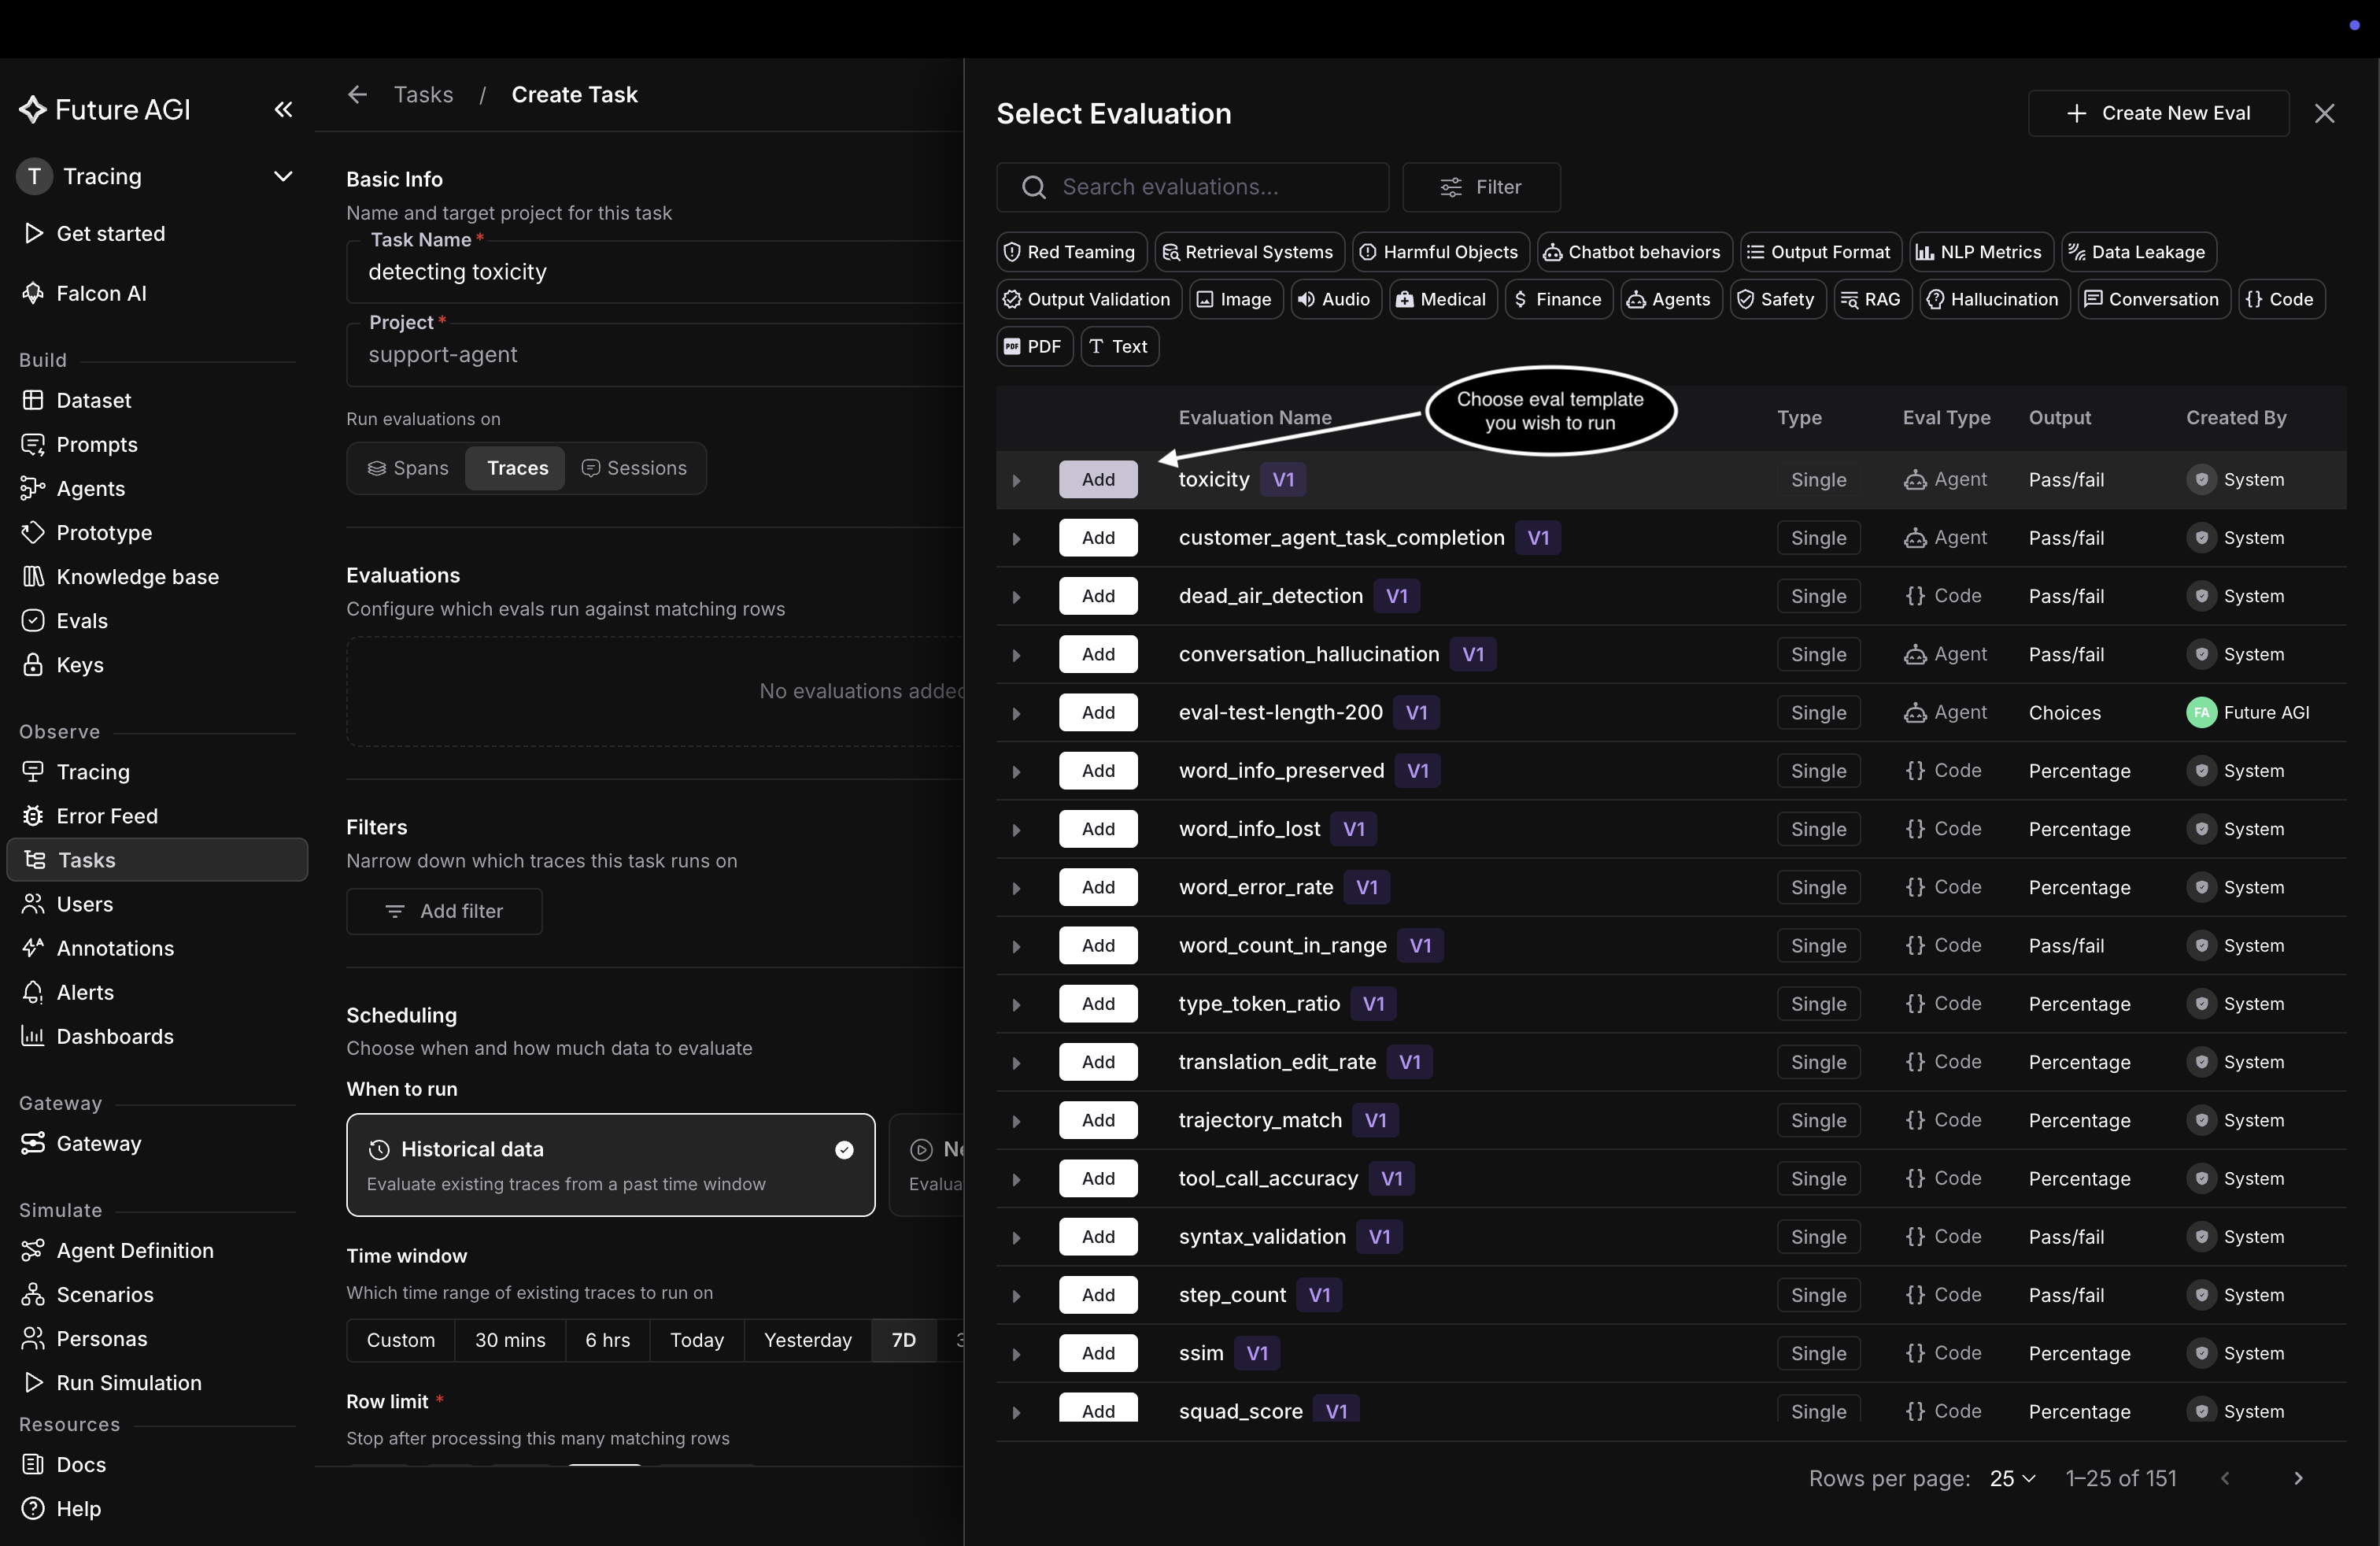Add the toxicity evaluation
The width and height of the screenshot is (2380, 1546).
click(1098, 479)
